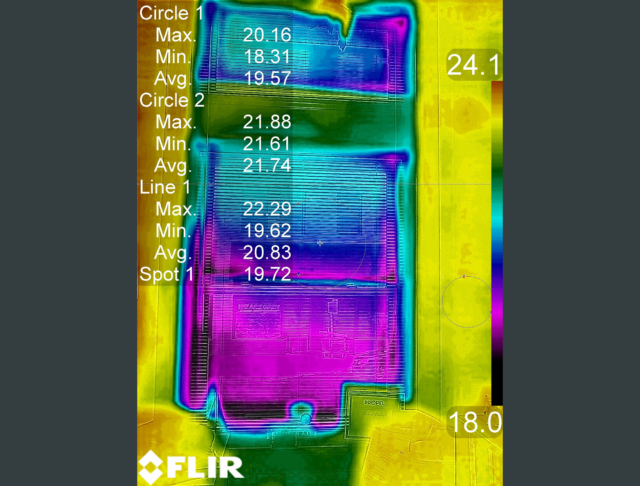Click Circle 1 minimum value 18.31
The height and width of the screenshot is (486, 640).
pyautogui.click(x=267, y=57)
